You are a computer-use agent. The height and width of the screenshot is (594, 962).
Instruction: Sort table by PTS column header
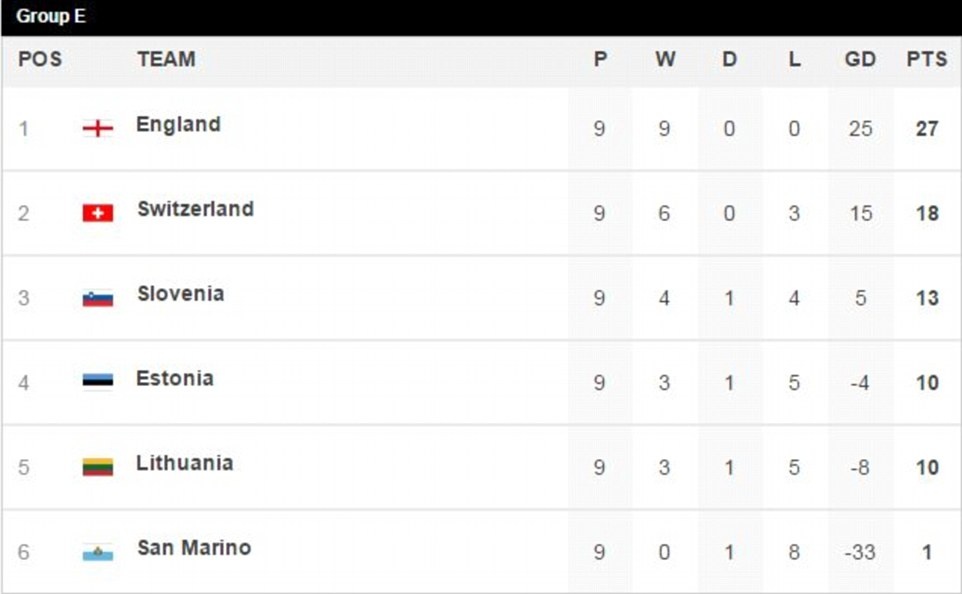pyautogui.click(x=926, y=60)
